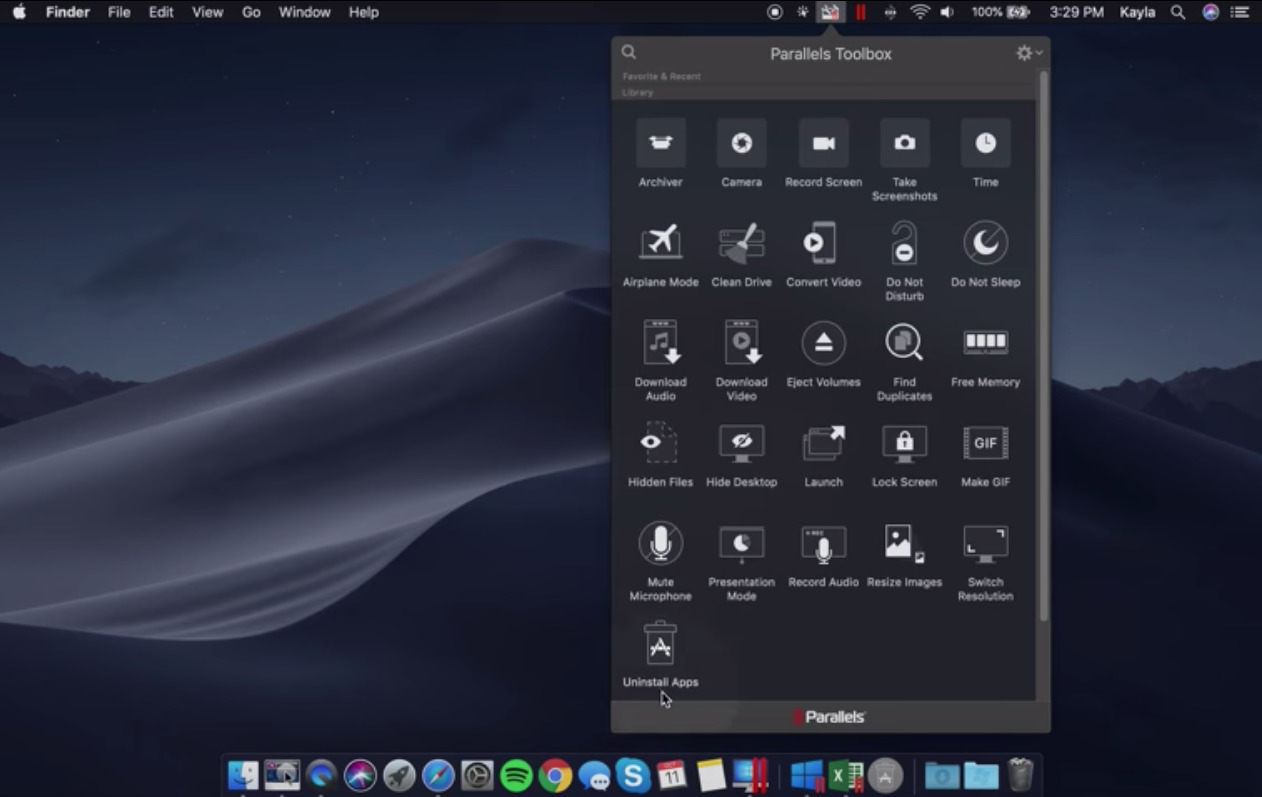Launch the Camera tool
This screenshot has width=1262, height=797.
(x=741, y=143)
